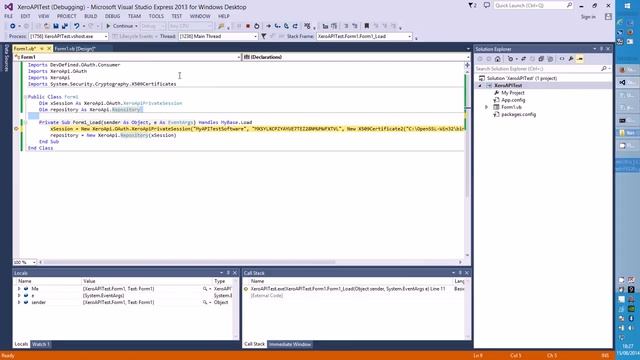Select the Call Stack tab

pyautogui.click(x=254, y=344)
